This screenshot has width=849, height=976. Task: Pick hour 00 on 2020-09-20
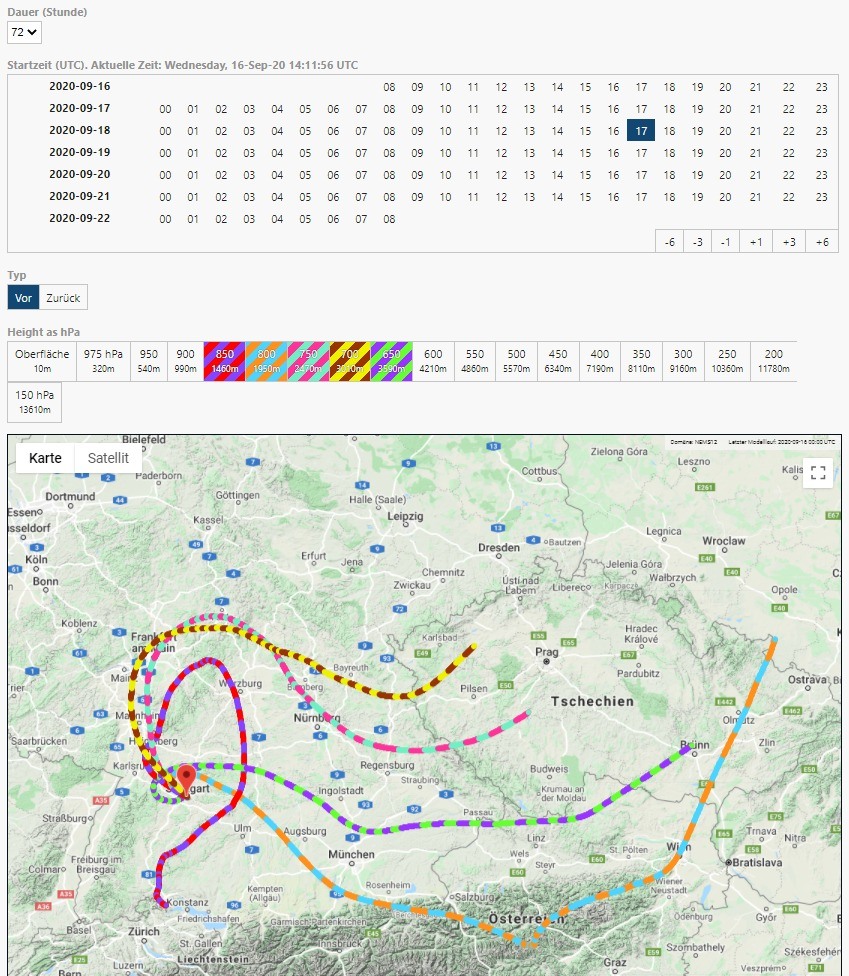pyautogui.click(x=165, y=174)
